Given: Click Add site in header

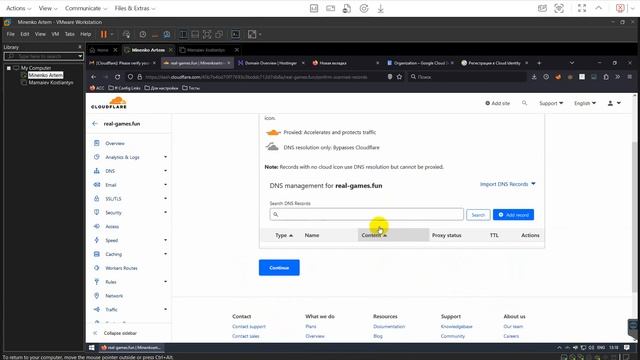Looking at the screenshot, I should point(498,103).
